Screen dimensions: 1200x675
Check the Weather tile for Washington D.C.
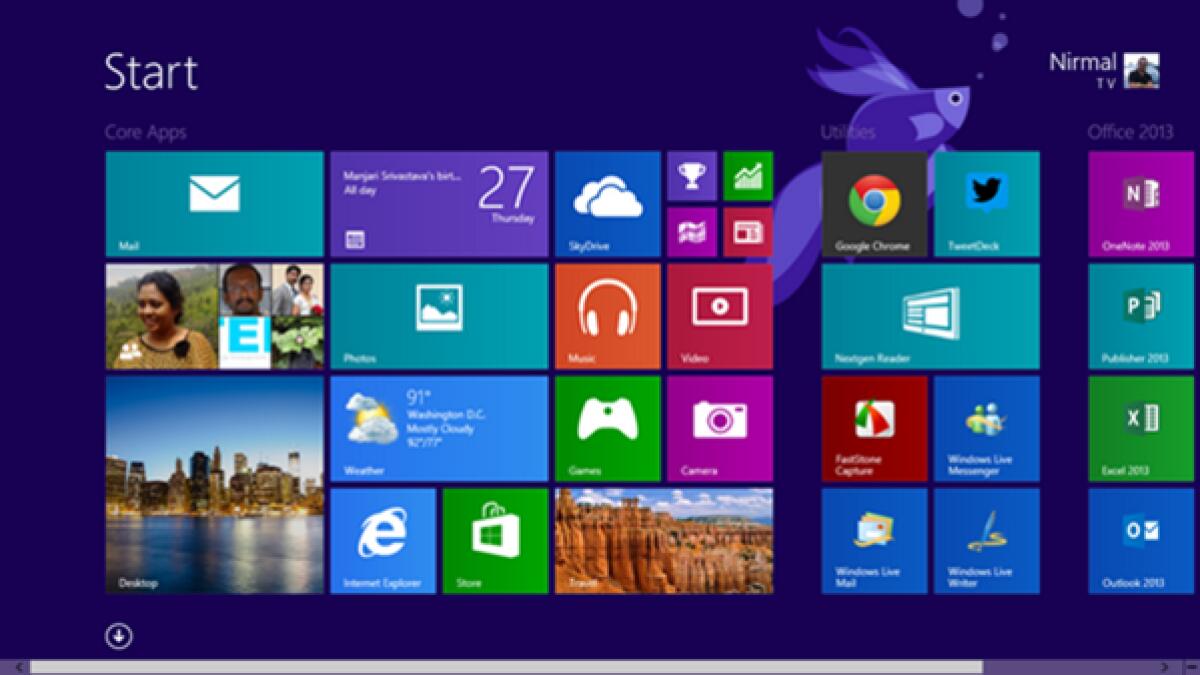(439, 429)
